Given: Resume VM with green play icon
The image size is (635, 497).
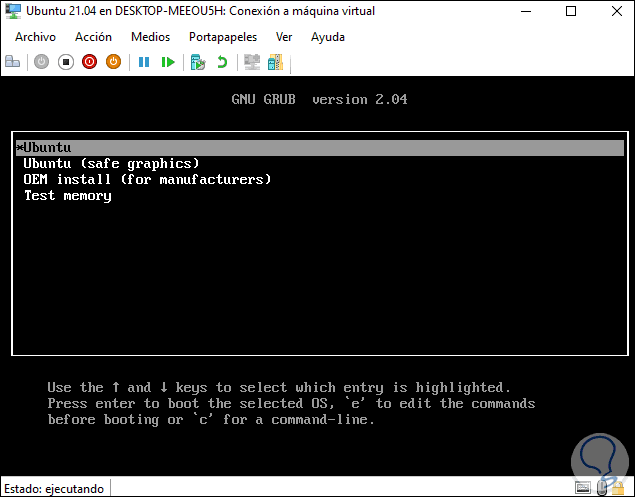Looking at the screenshot, I should coord(168,62).
